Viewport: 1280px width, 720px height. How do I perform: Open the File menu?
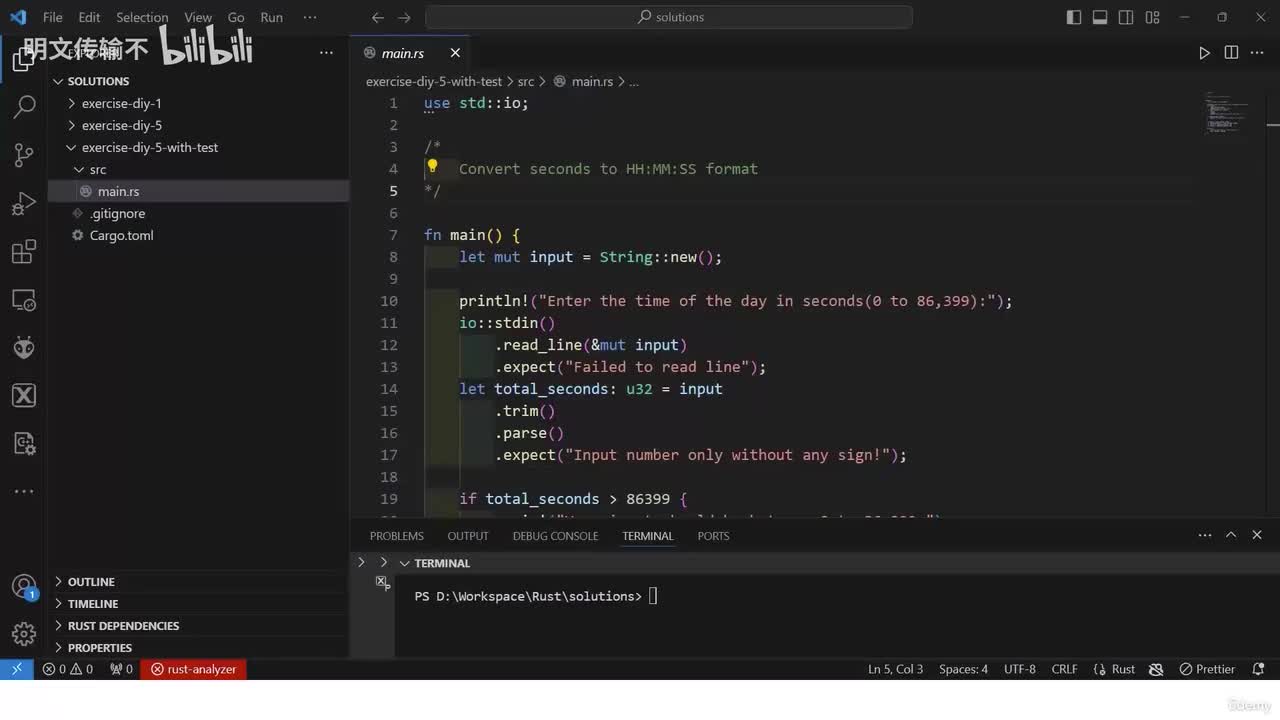53,17
